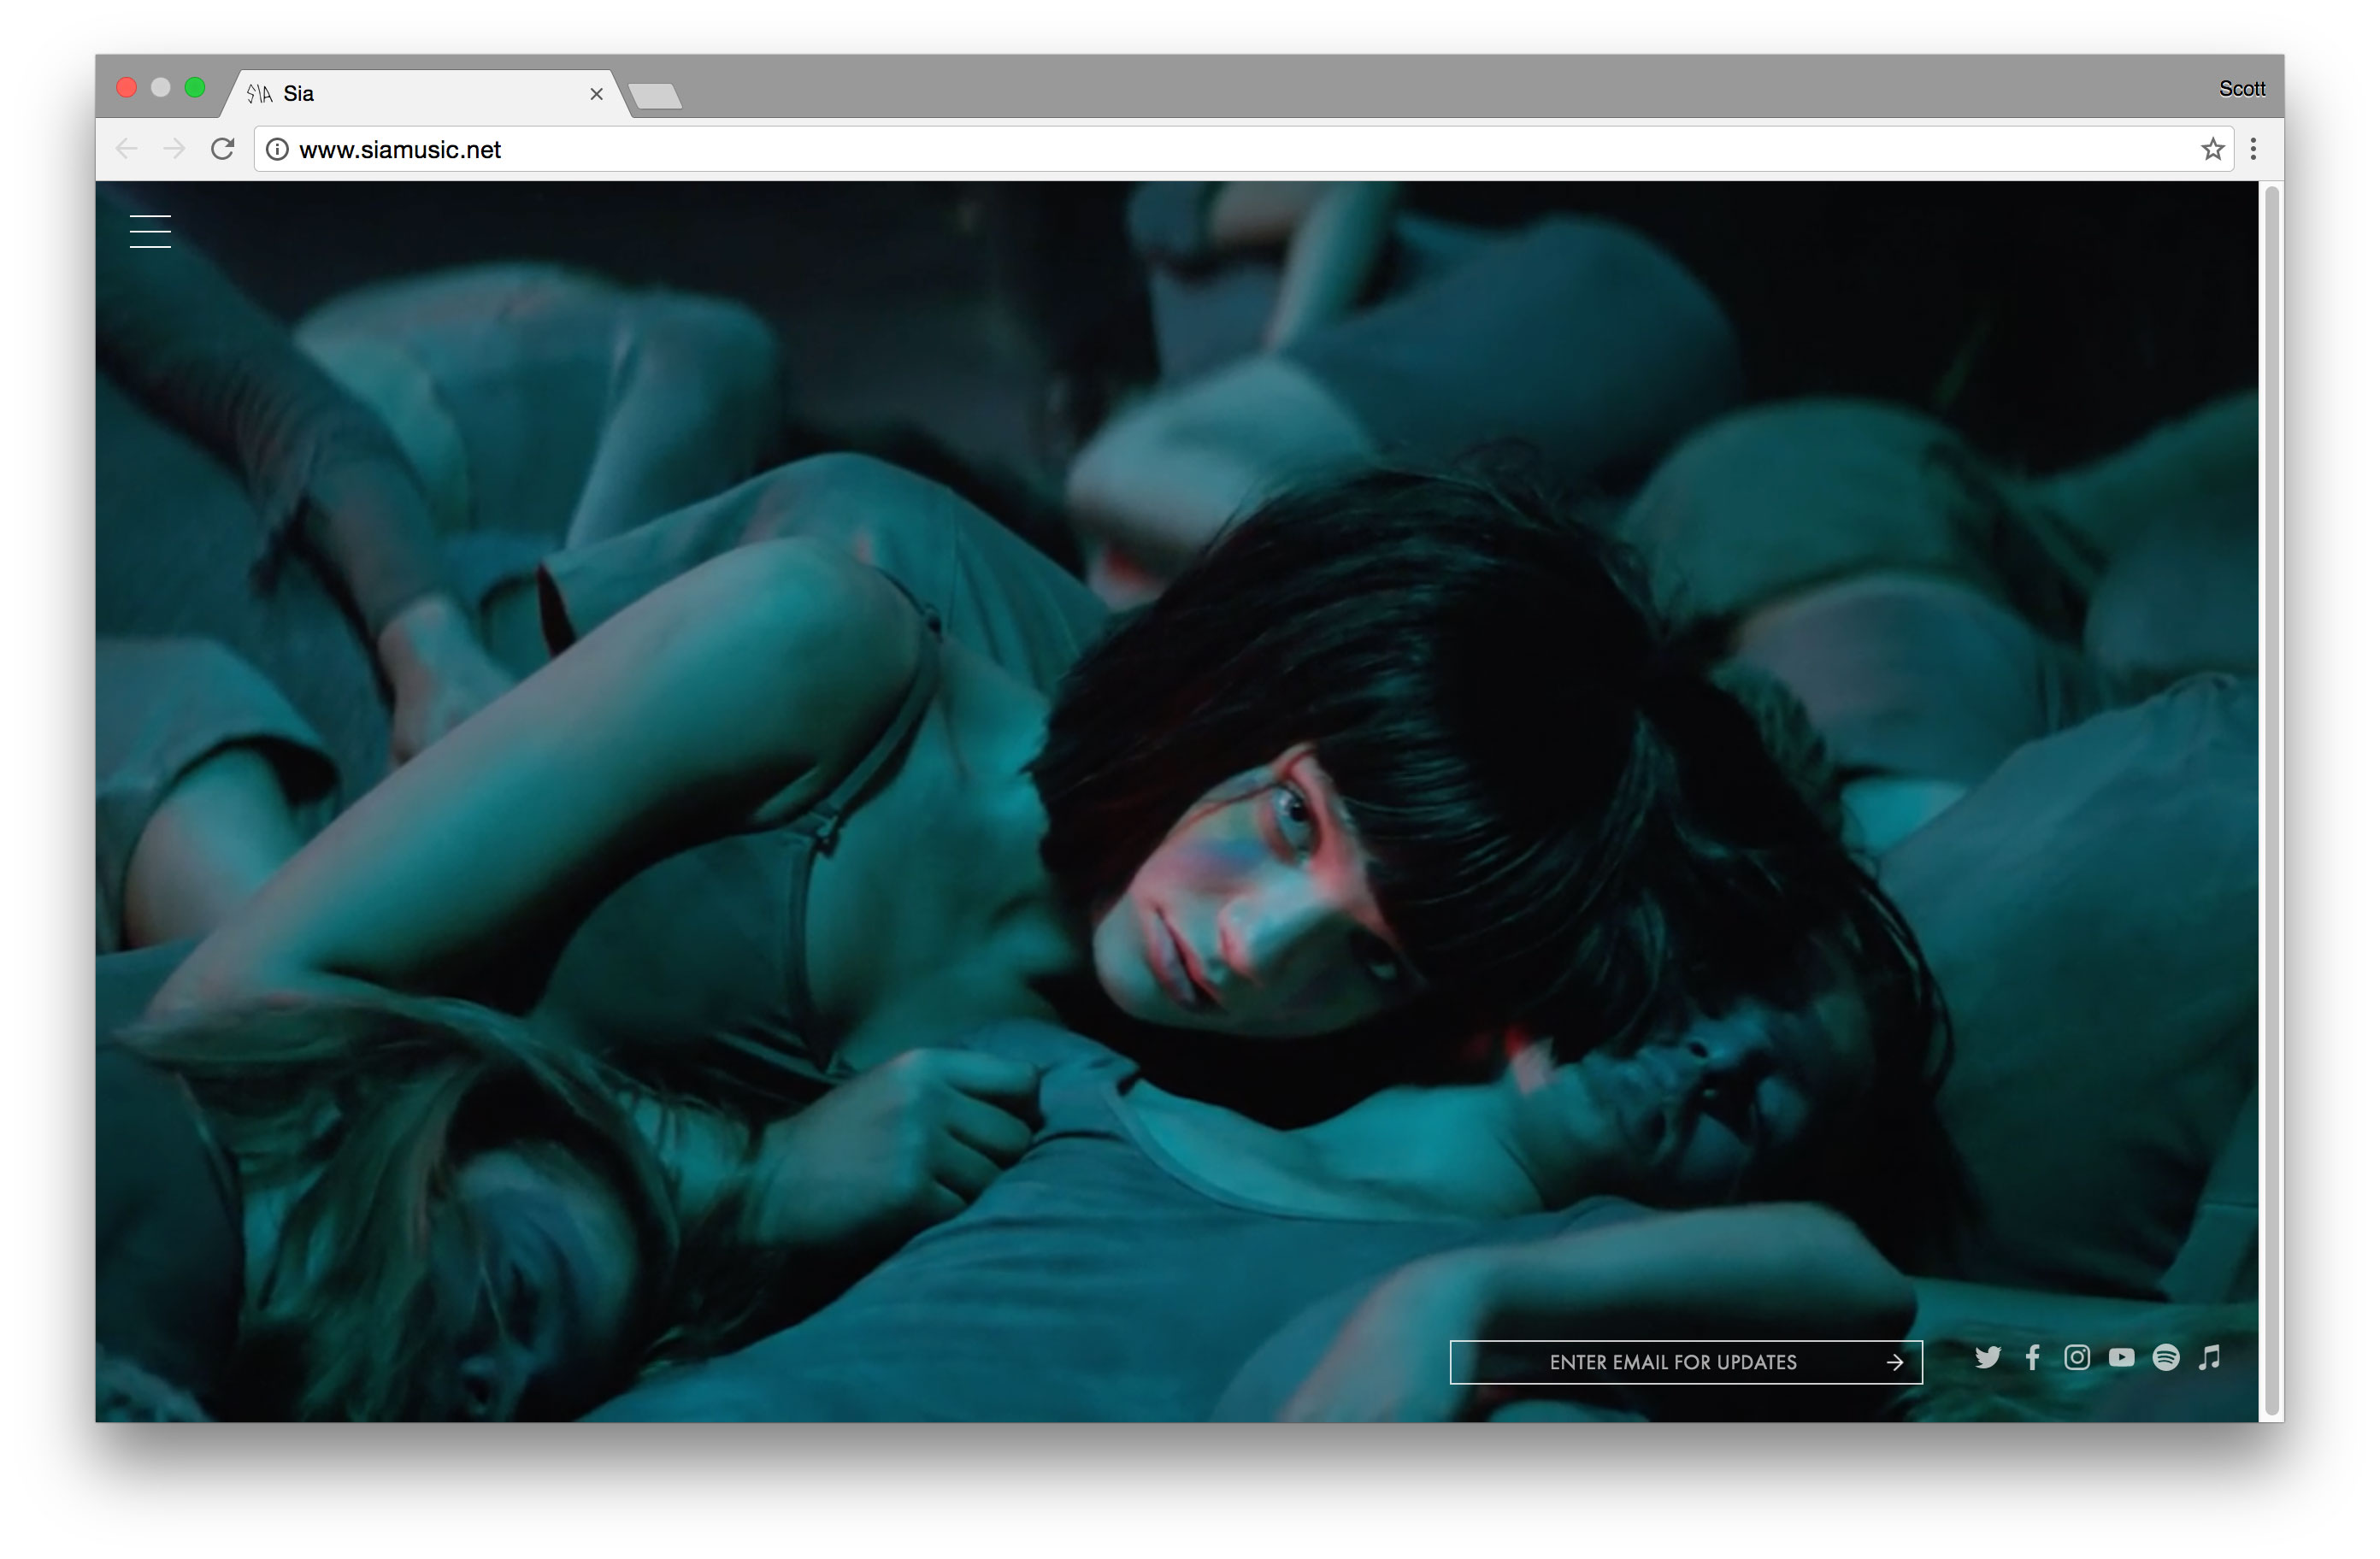Maximize the browser window with green button

point(195,88)
